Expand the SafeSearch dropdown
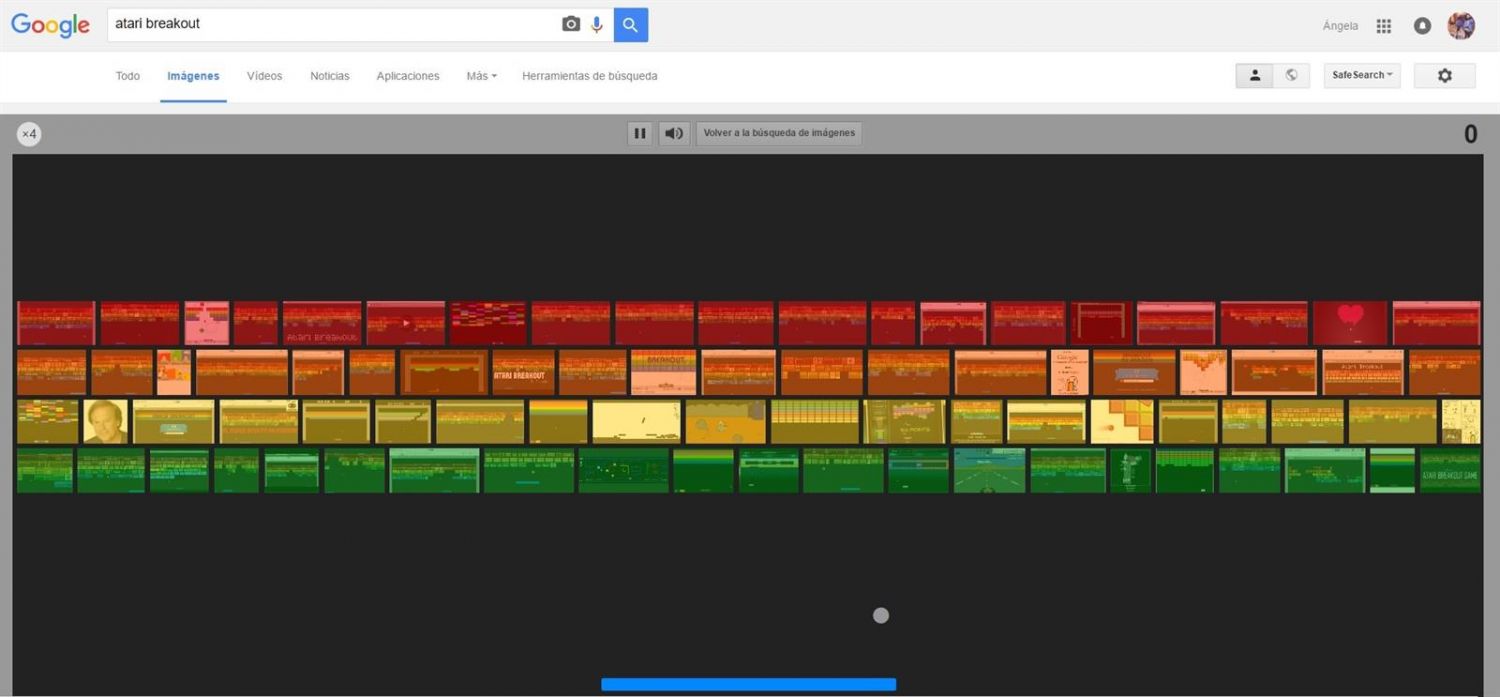Image resolution: width=1500 pixels, height=697 pixels. tap(1362, 75)
